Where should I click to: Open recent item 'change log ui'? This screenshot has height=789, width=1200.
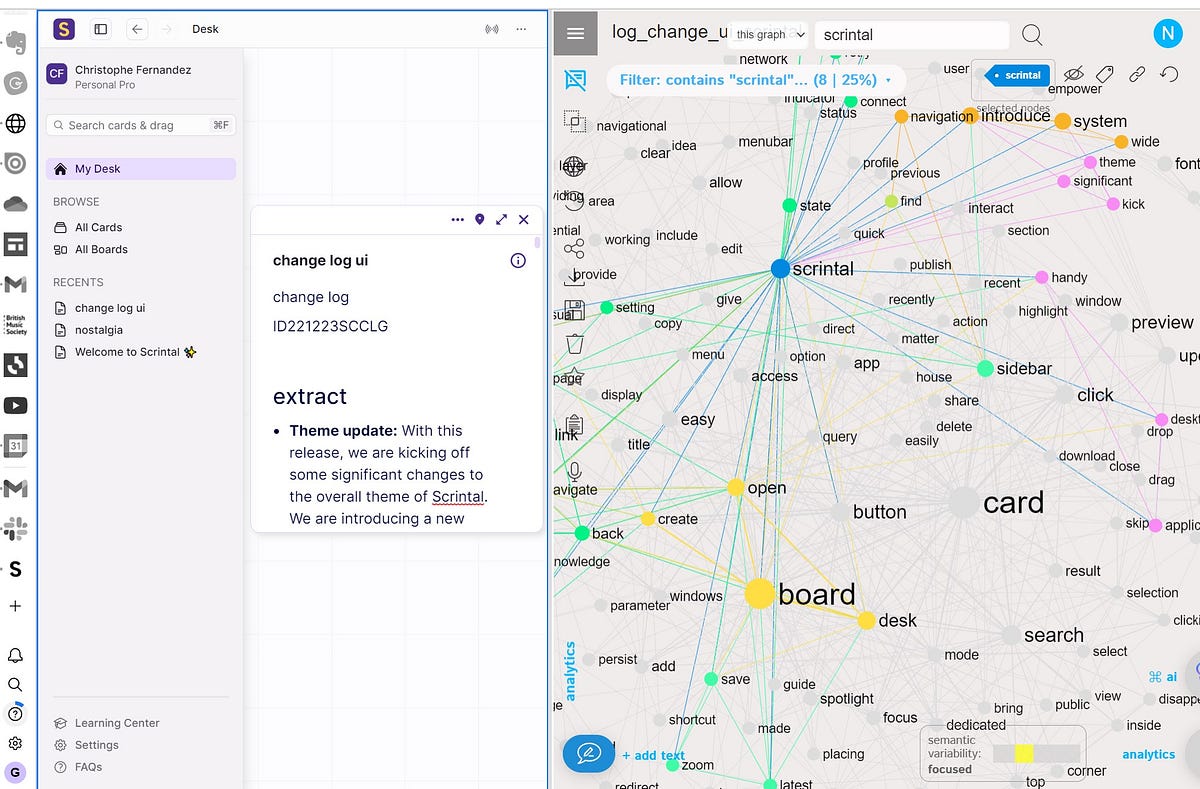pos(100,308)
